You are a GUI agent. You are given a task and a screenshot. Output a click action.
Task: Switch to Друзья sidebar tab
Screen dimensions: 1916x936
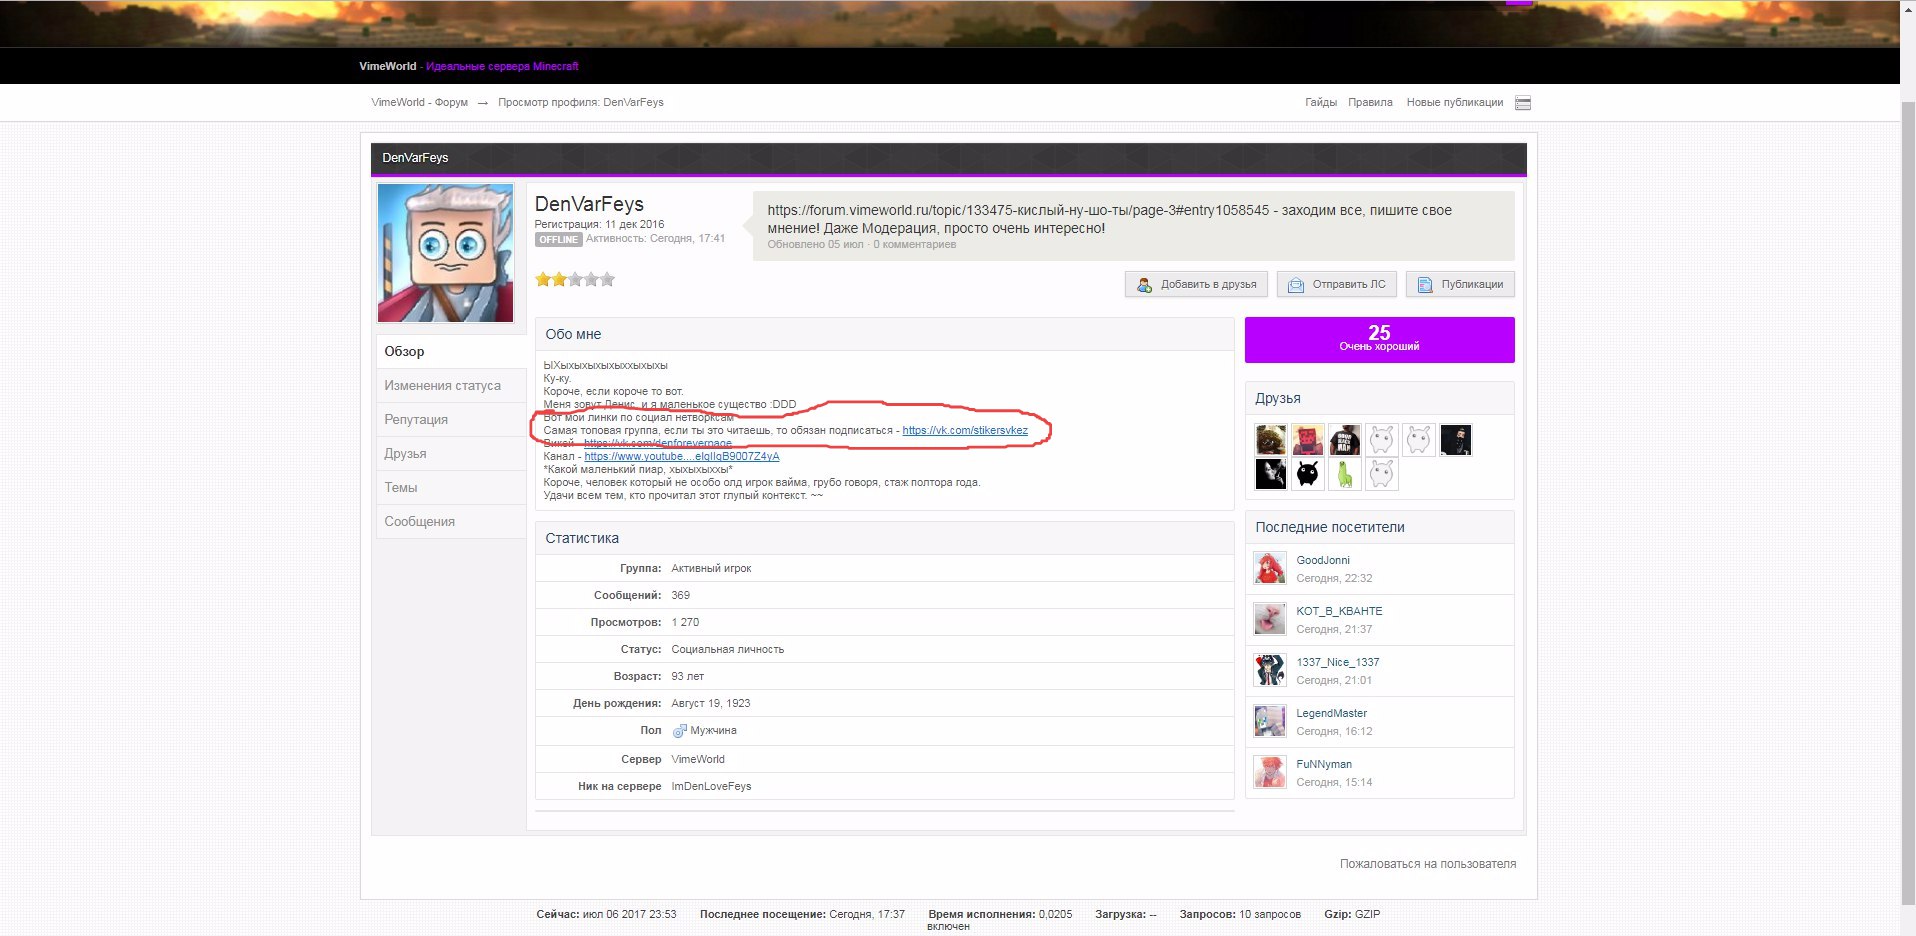tap(451, 453)
